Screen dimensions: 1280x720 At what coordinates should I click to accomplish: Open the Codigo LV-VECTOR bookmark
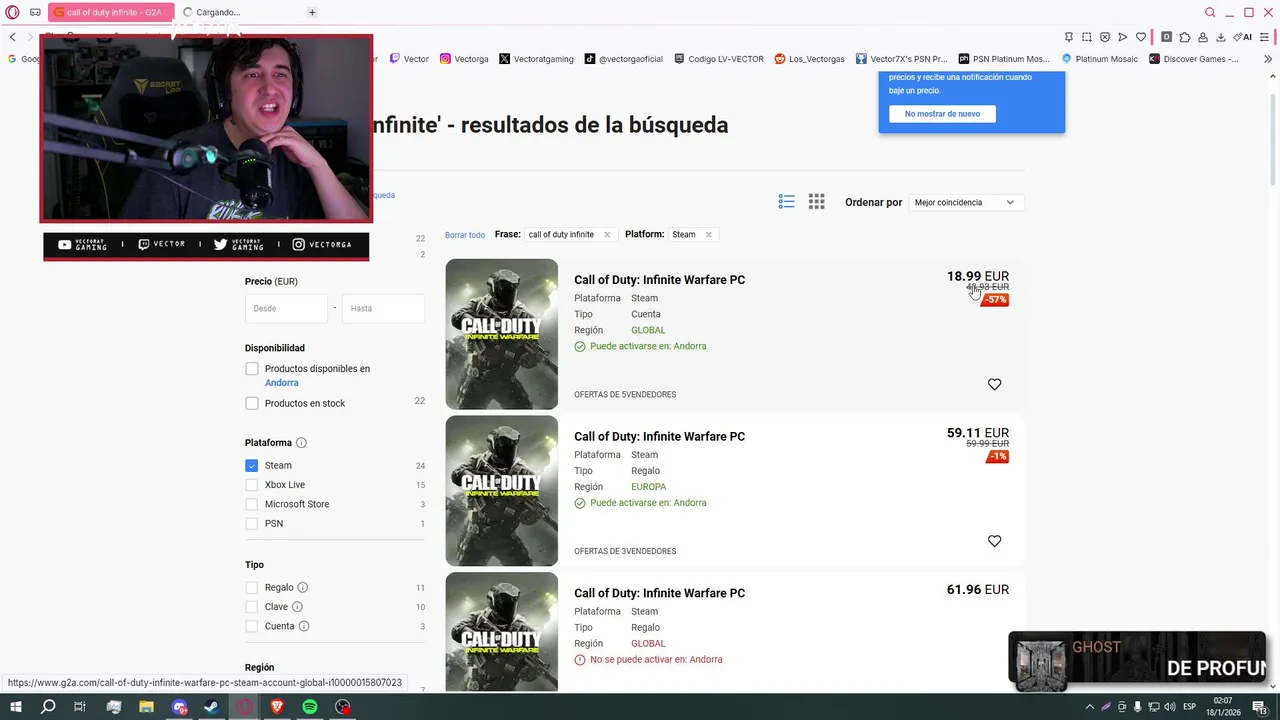click(x=719, y=59)
